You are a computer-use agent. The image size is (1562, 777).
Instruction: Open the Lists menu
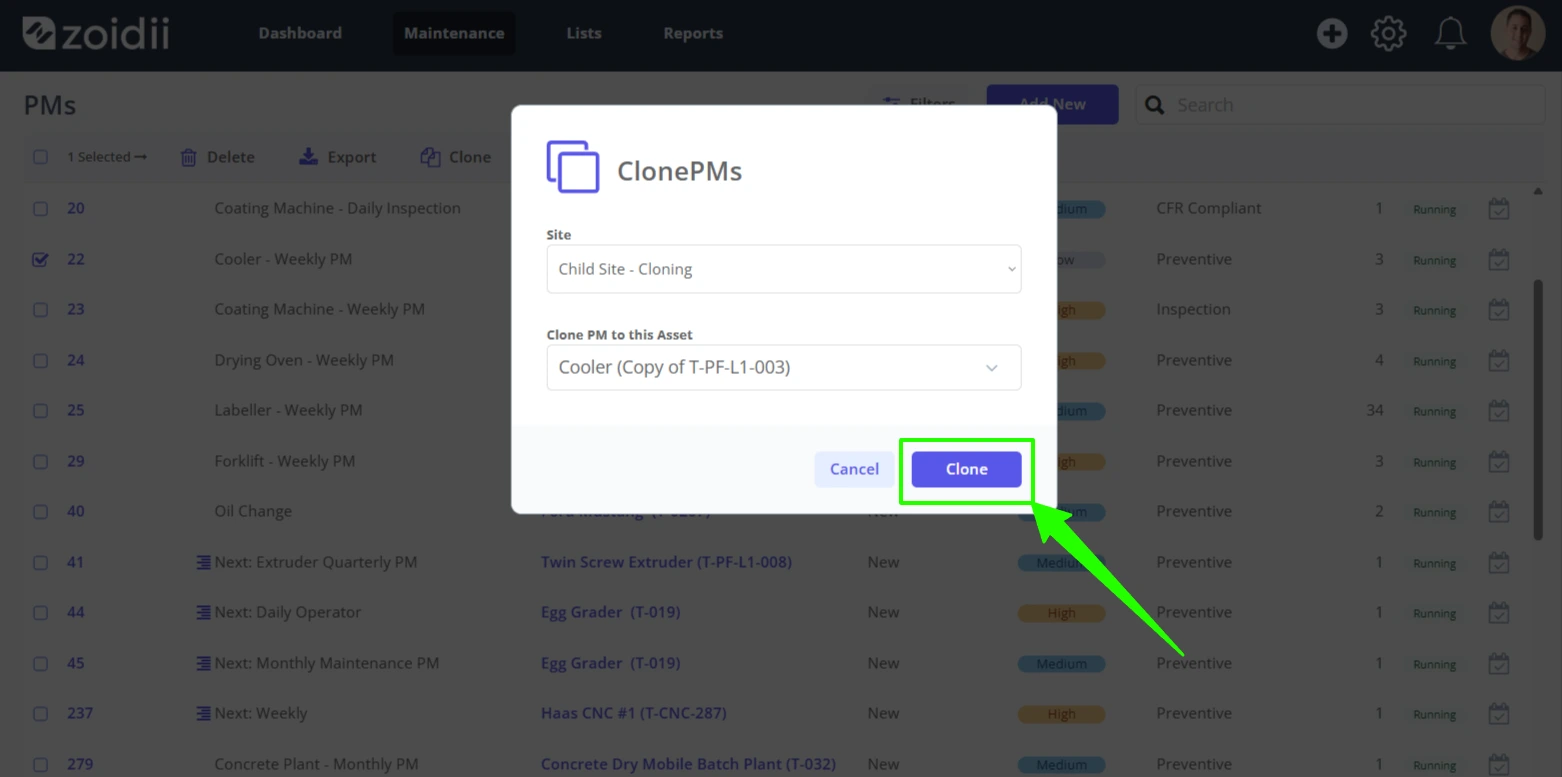coord(584,33)
